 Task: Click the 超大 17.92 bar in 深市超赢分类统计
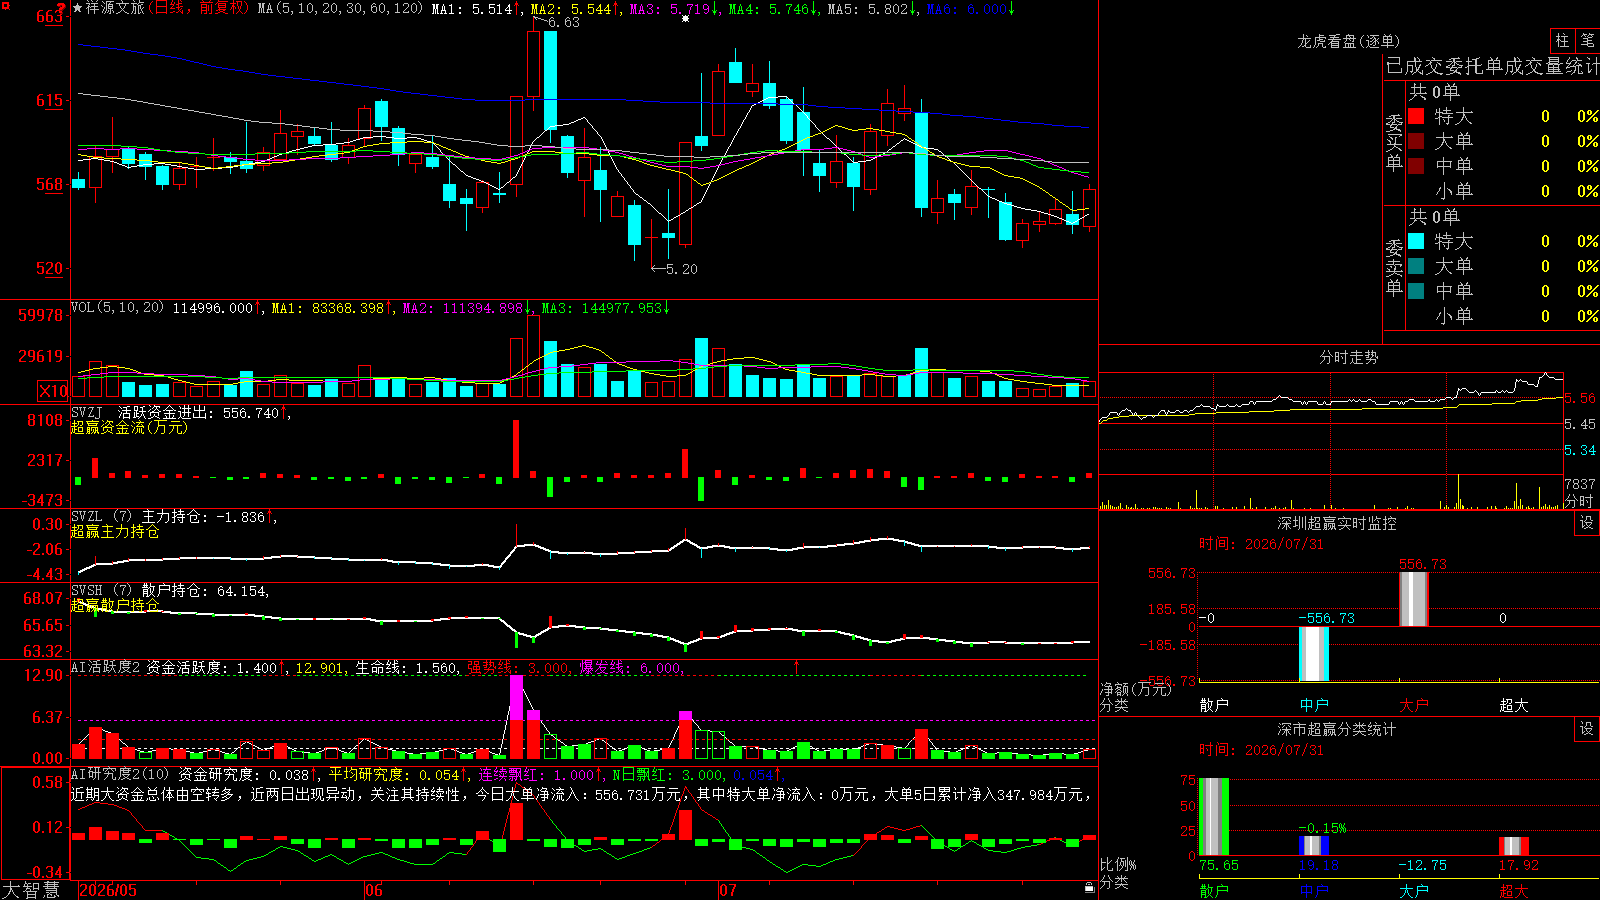pos(1513,846)
